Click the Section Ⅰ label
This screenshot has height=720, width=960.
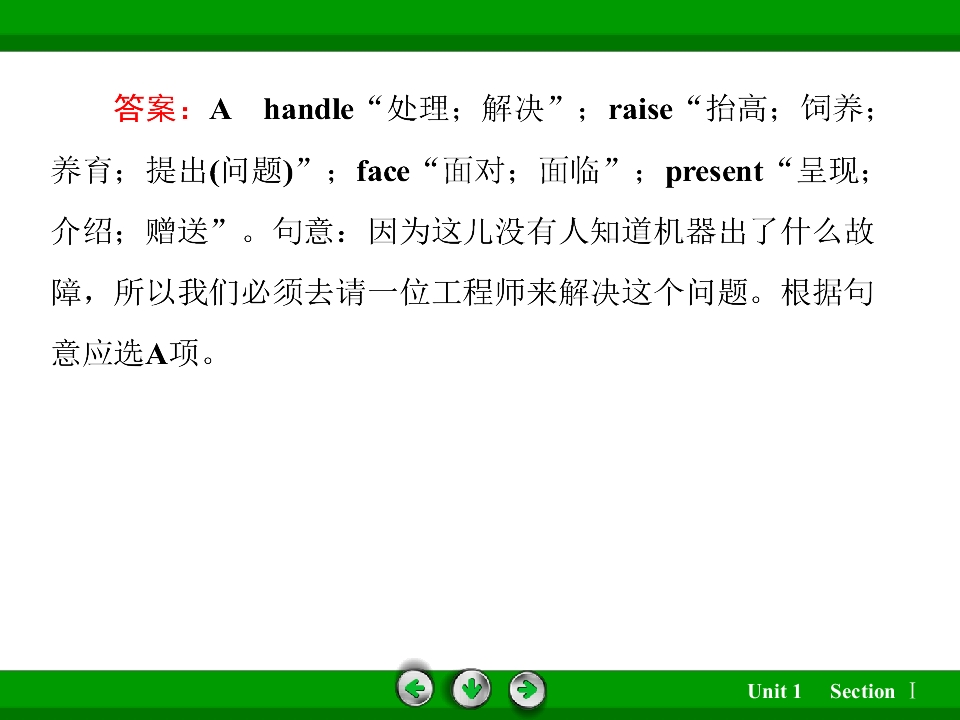coord(873,691)
